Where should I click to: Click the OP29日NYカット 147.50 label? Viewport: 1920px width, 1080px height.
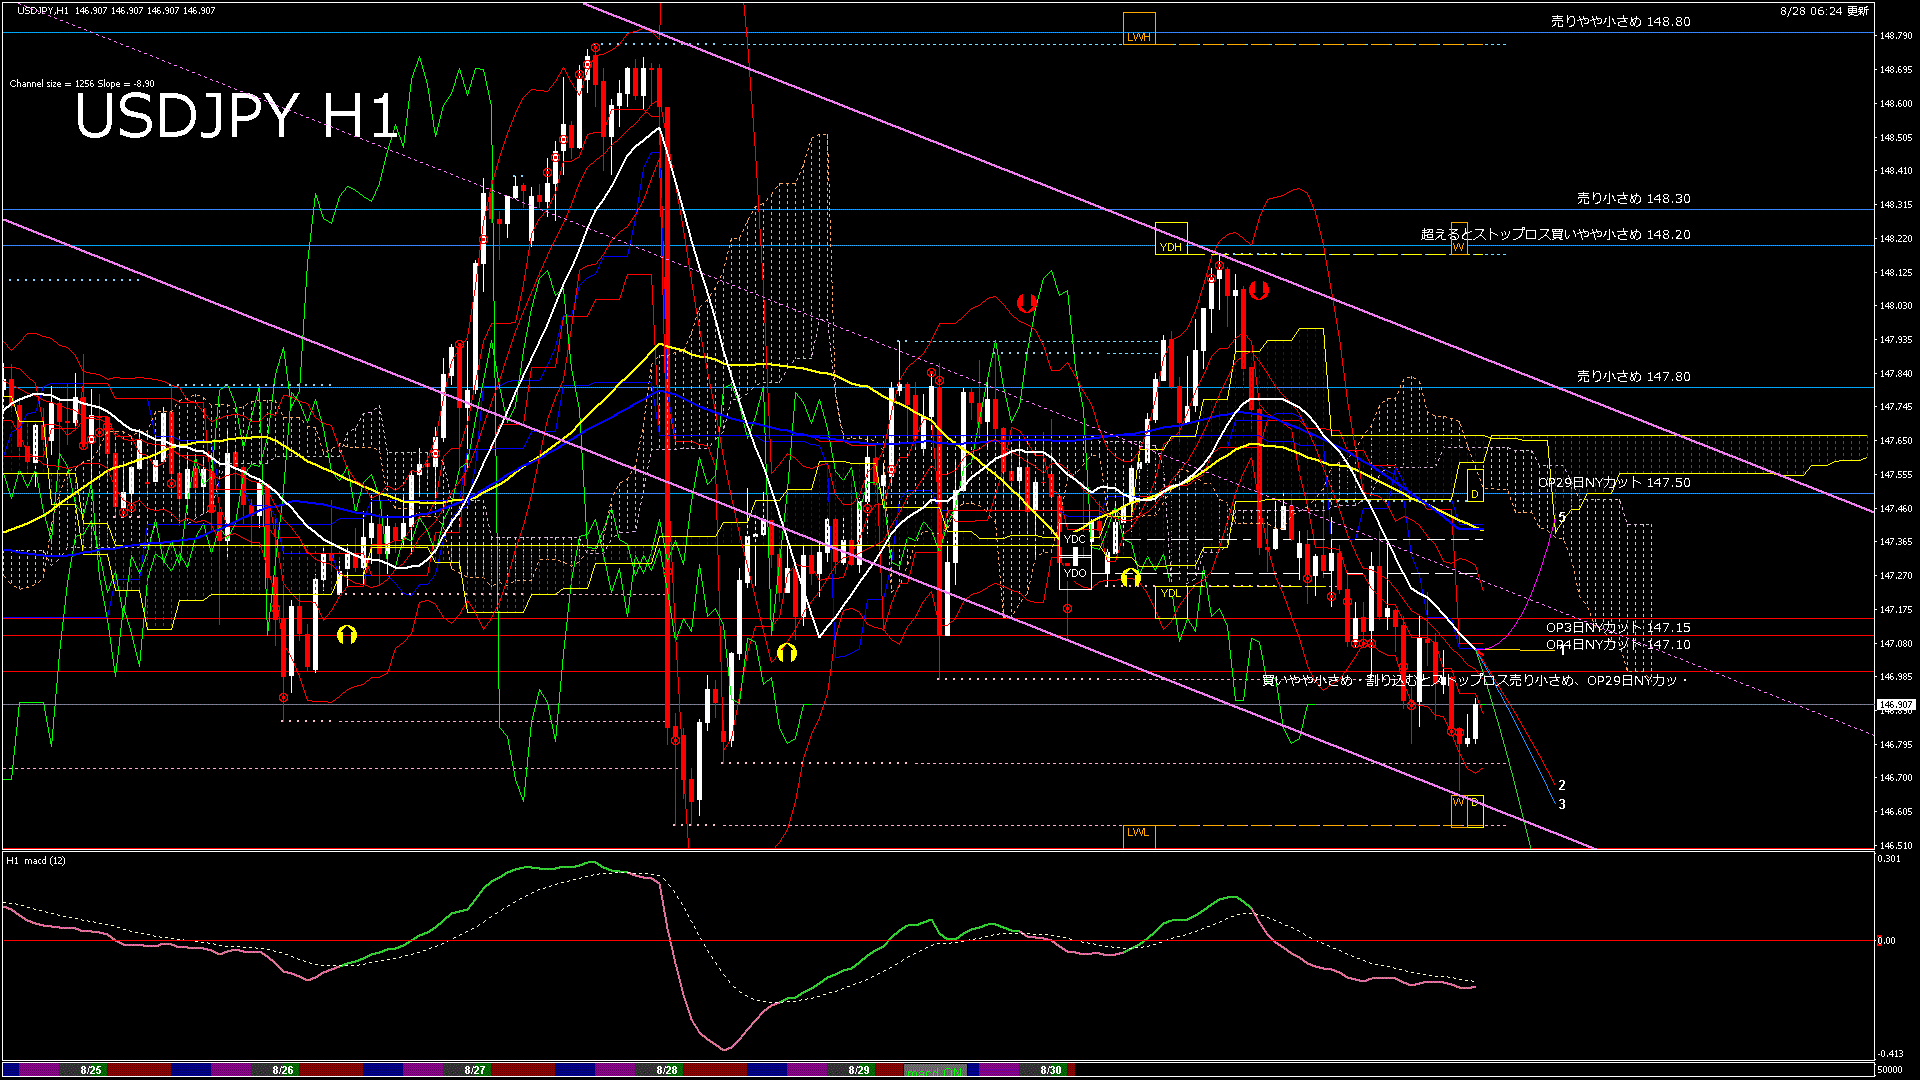click(1614, 482)
